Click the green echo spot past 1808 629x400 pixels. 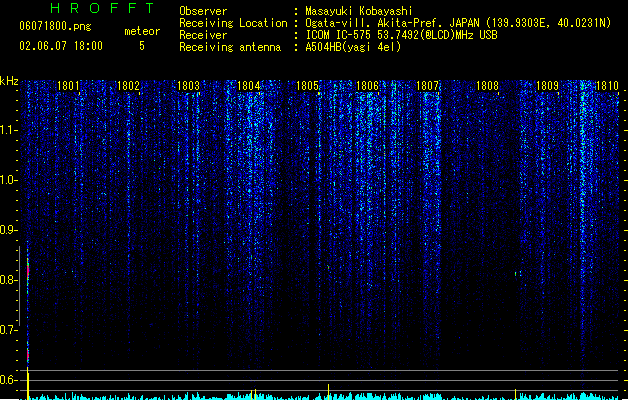click(517, 274)
